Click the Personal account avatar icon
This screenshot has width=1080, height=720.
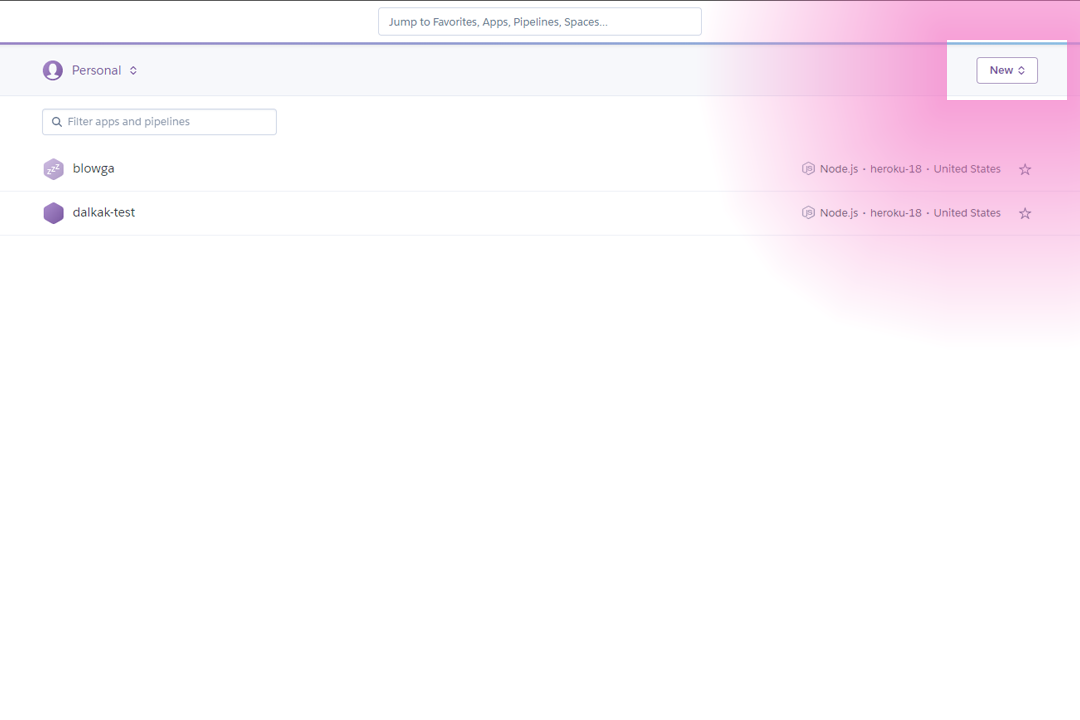coord(53,70)
